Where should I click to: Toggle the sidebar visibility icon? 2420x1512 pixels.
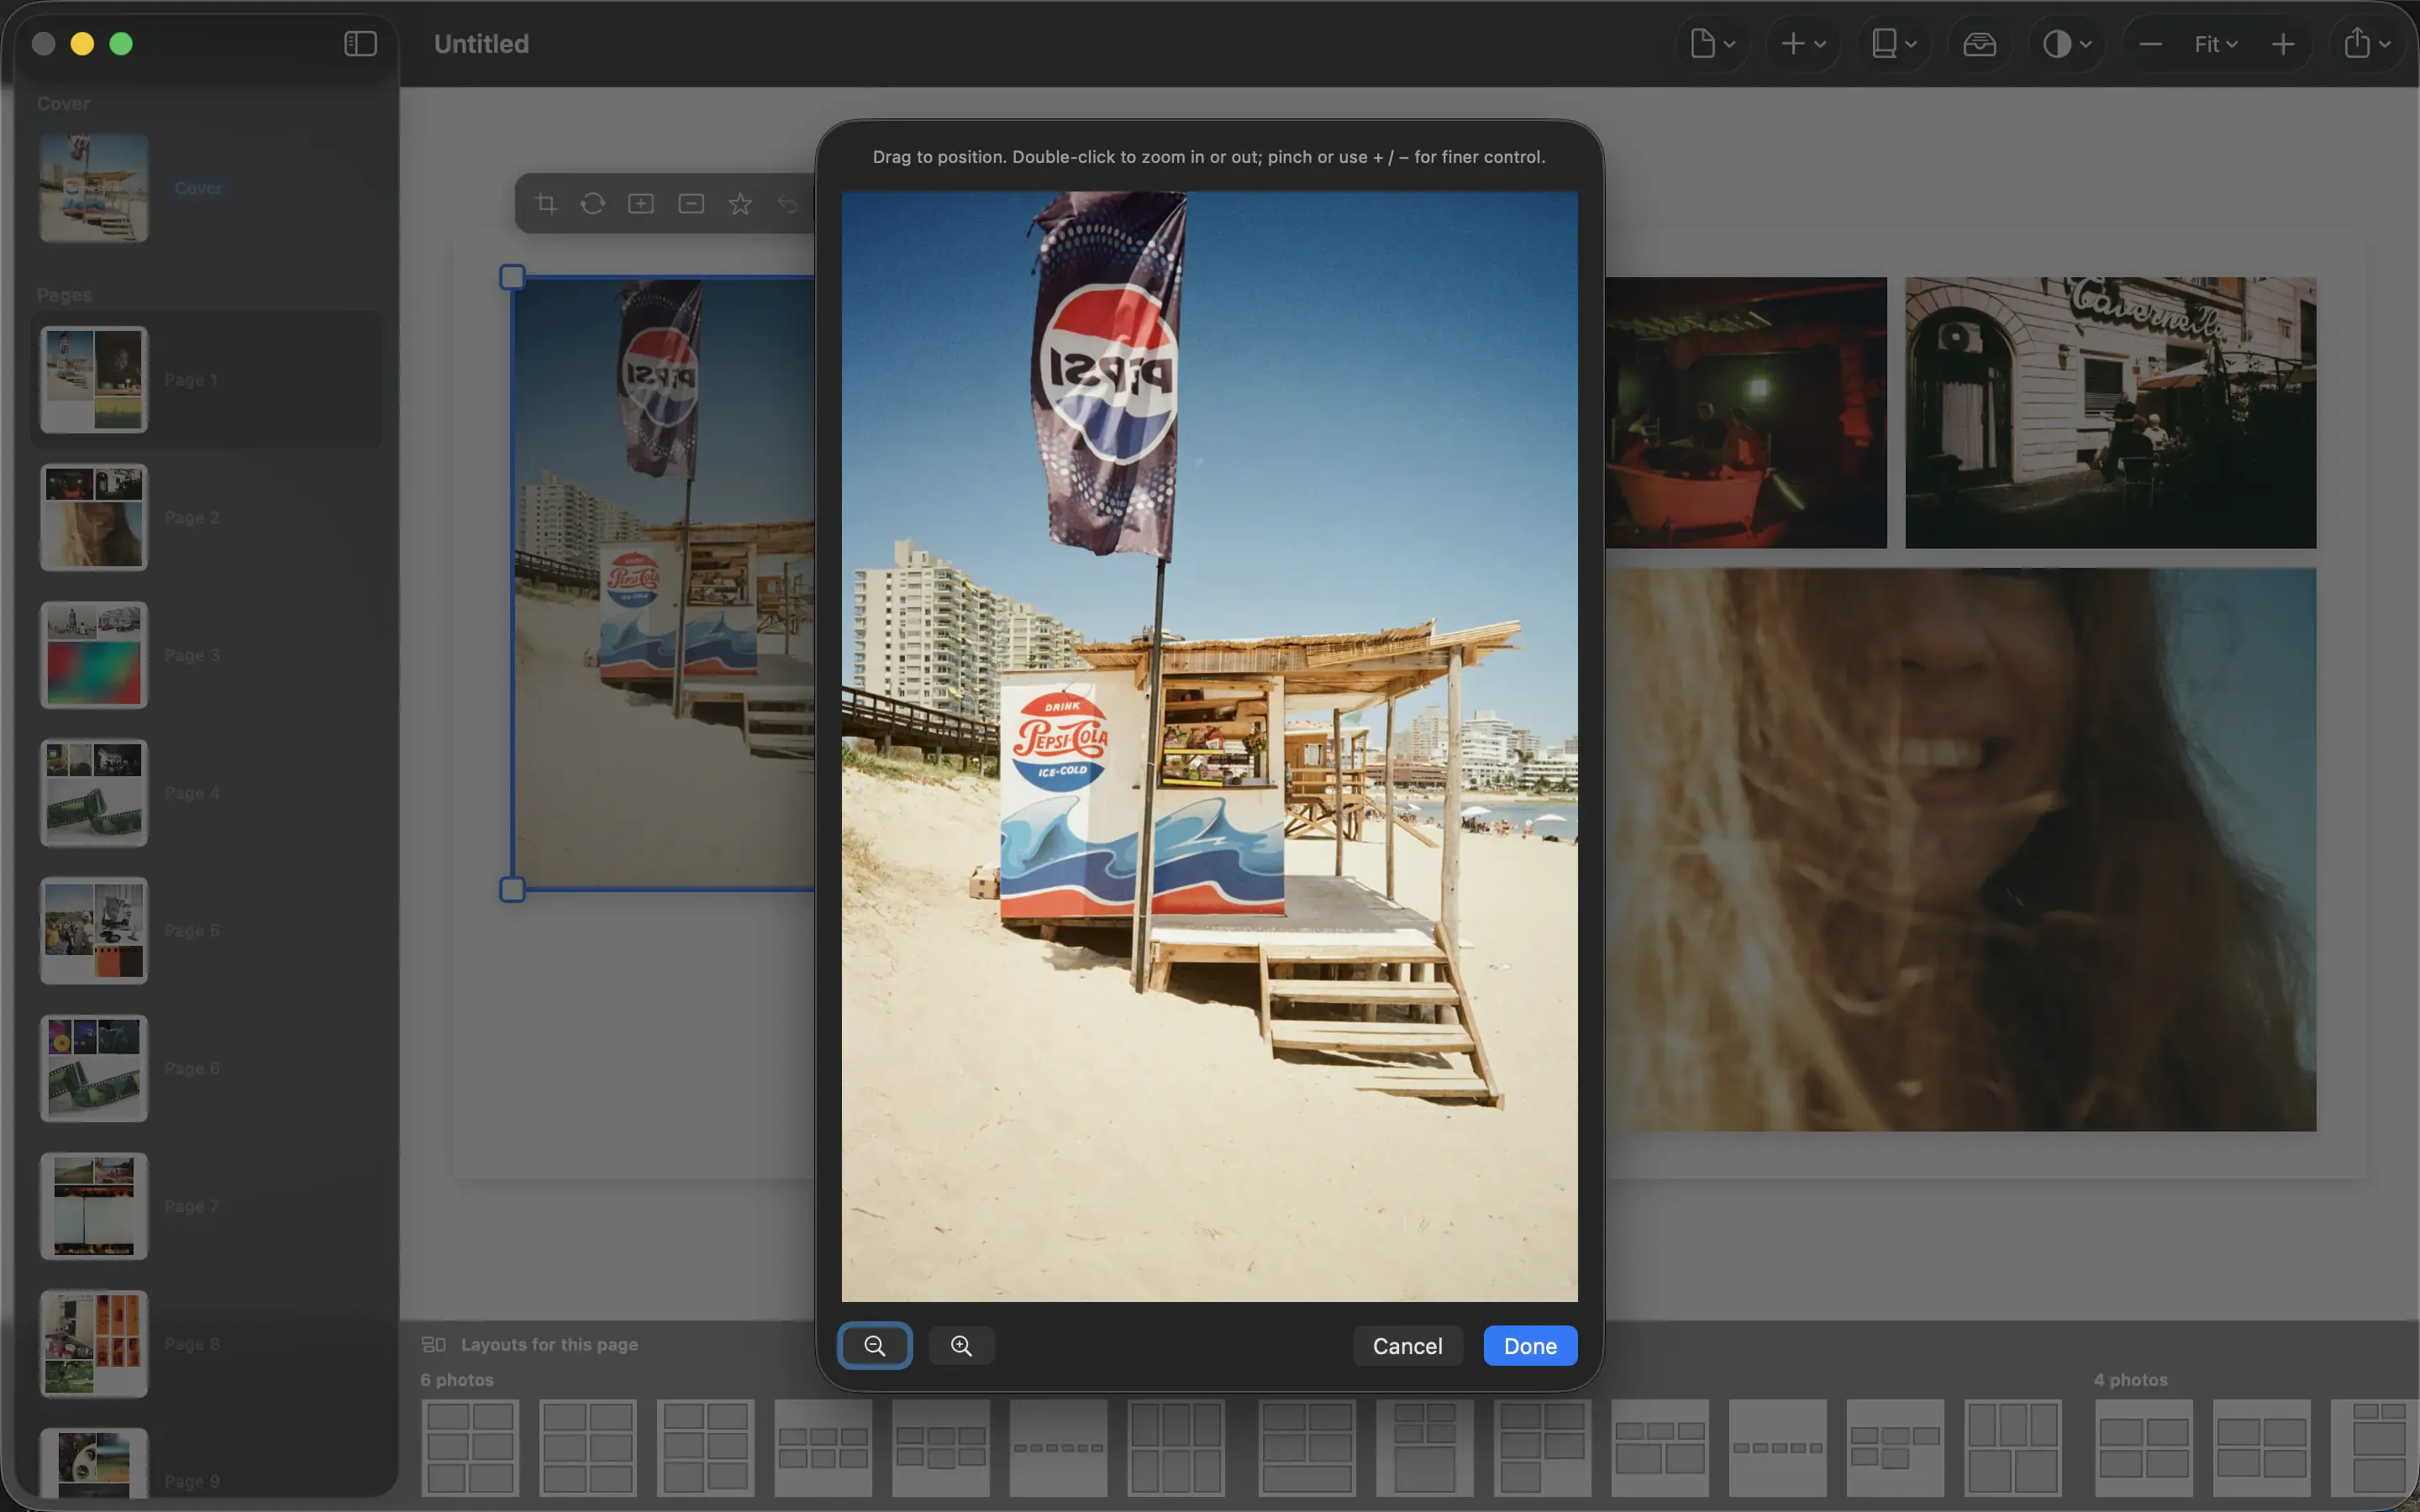coord(360,44)
